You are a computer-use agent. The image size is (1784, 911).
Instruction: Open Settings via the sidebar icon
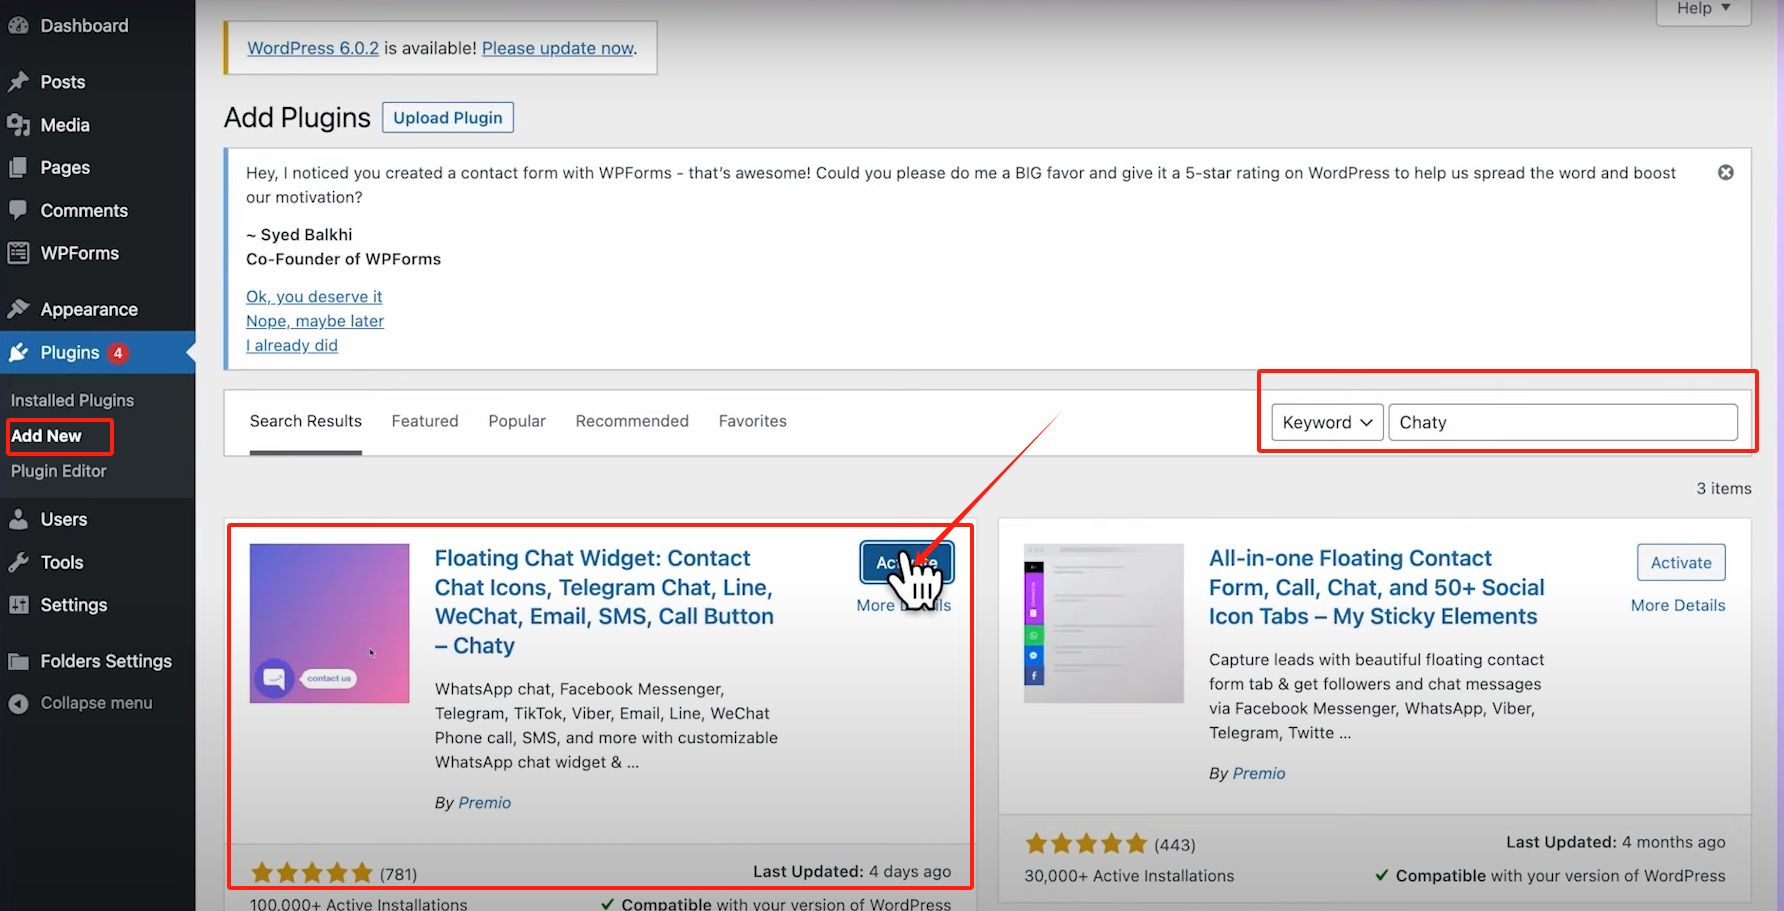tap(18, 604)
